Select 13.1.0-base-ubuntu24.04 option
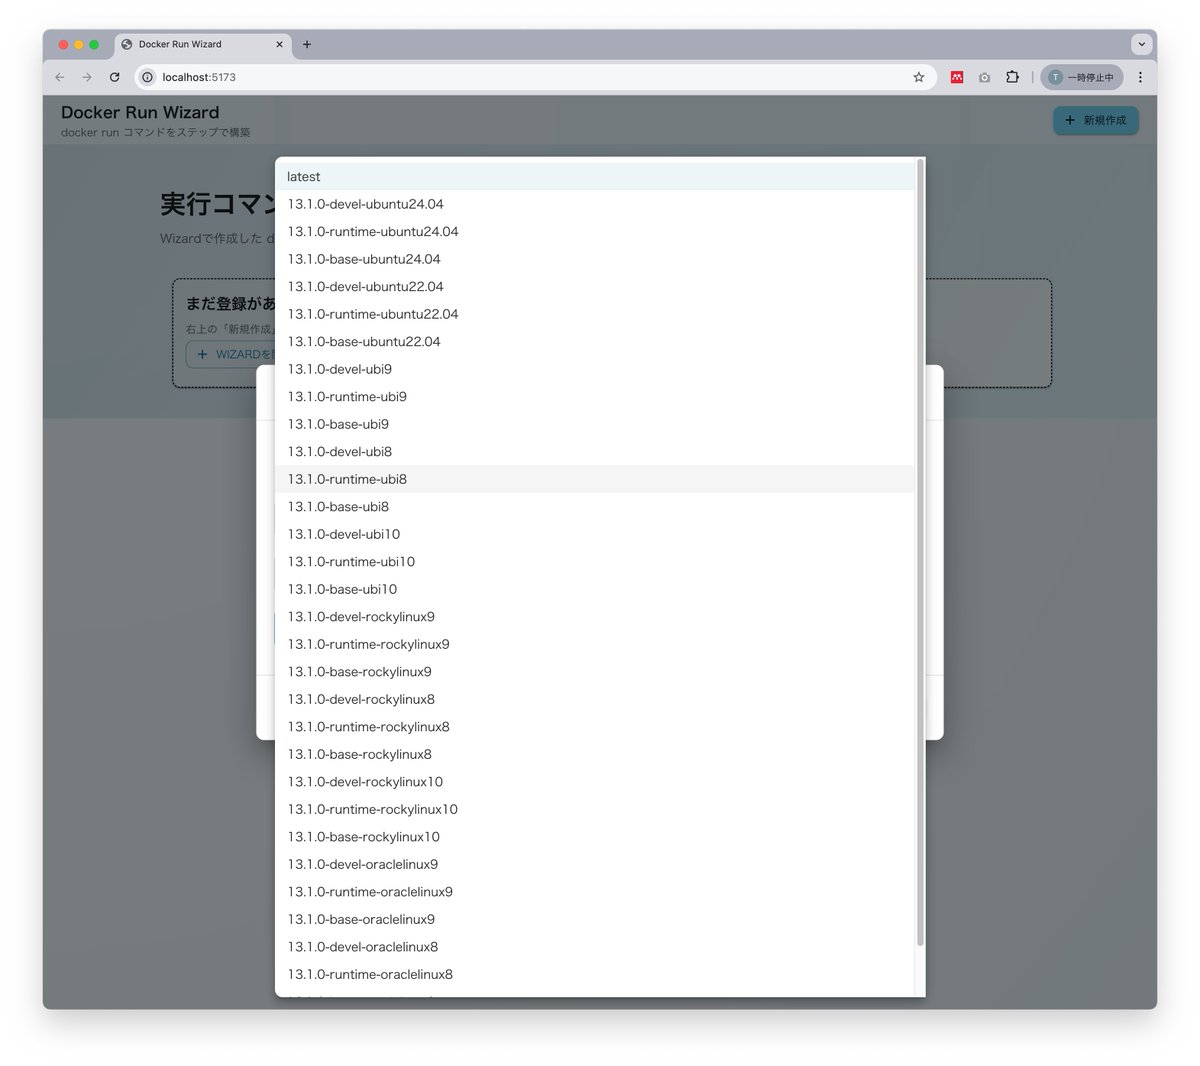This screenshot has width=1200, height=1066. pyautogui.click(x=595, y=259)
